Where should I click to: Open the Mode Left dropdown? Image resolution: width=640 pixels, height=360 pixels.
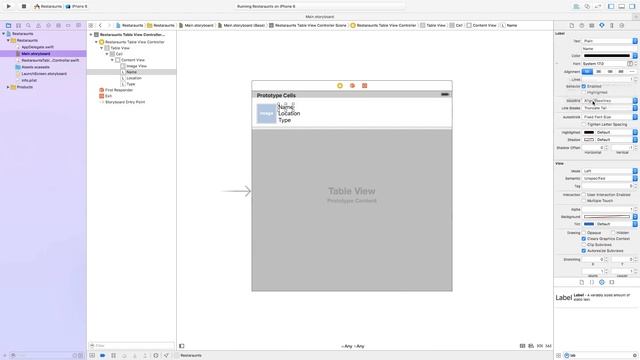(610, 171)
